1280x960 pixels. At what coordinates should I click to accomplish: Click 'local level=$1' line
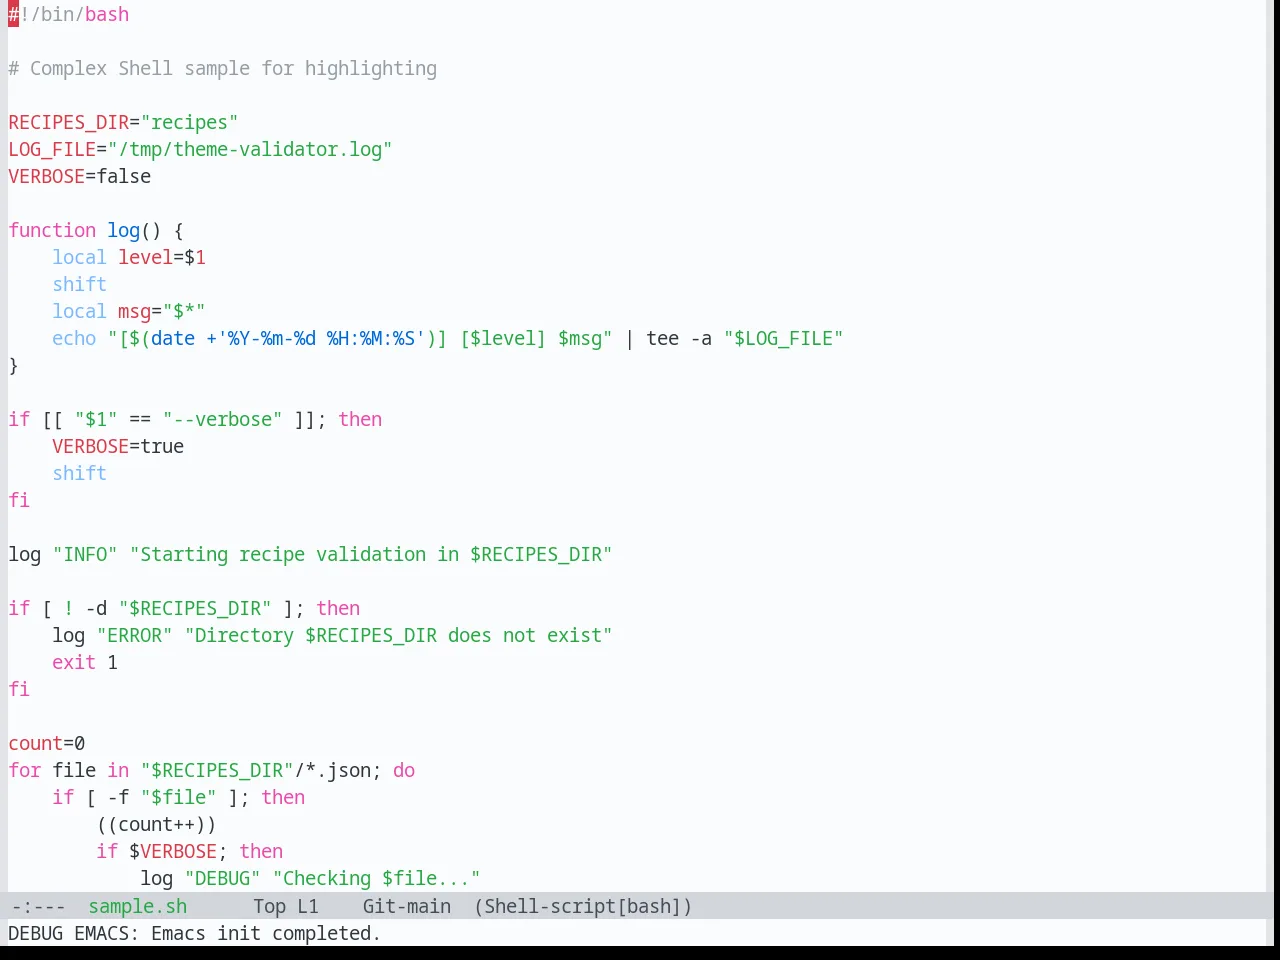(129, 258)
